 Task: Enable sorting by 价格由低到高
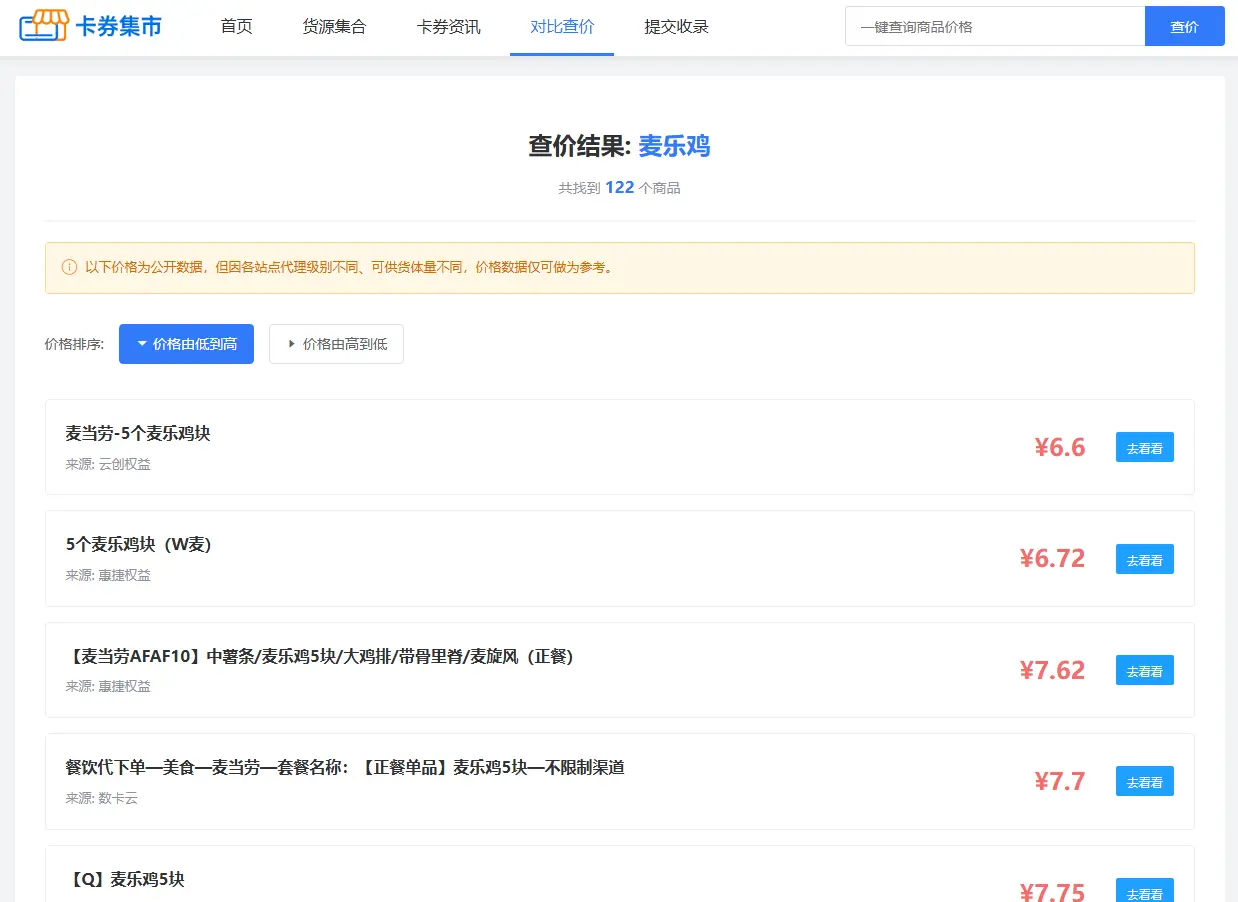[x=186, y=343]
